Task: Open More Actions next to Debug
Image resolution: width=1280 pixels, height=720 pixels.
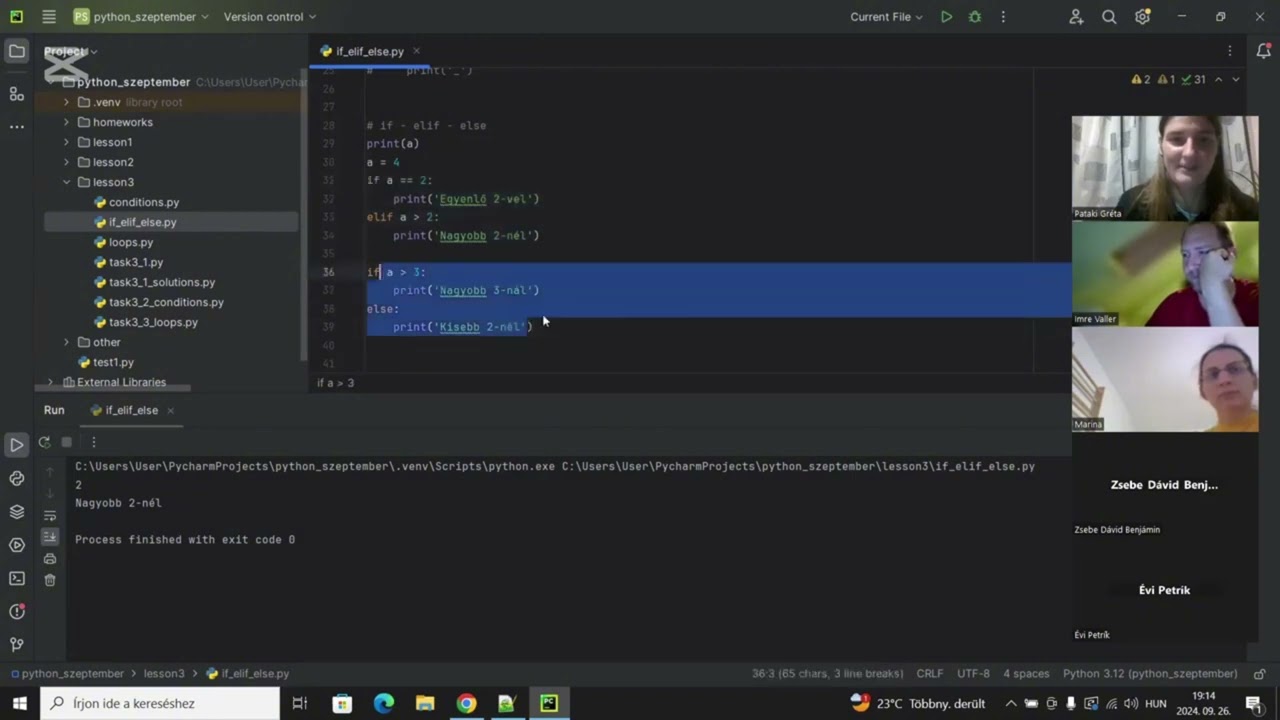Action: pyautogui.click(x=1003, y=17)
